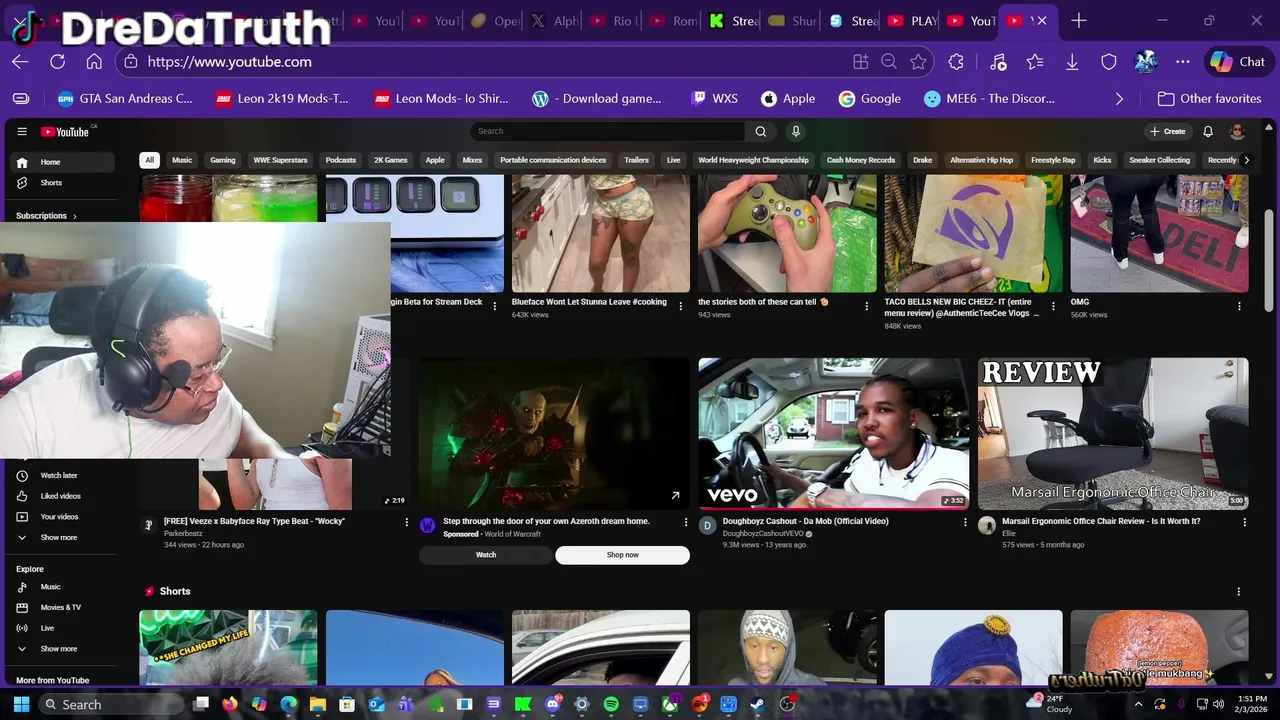Open options for Marsail Office Chair video

pos(1245,522)
